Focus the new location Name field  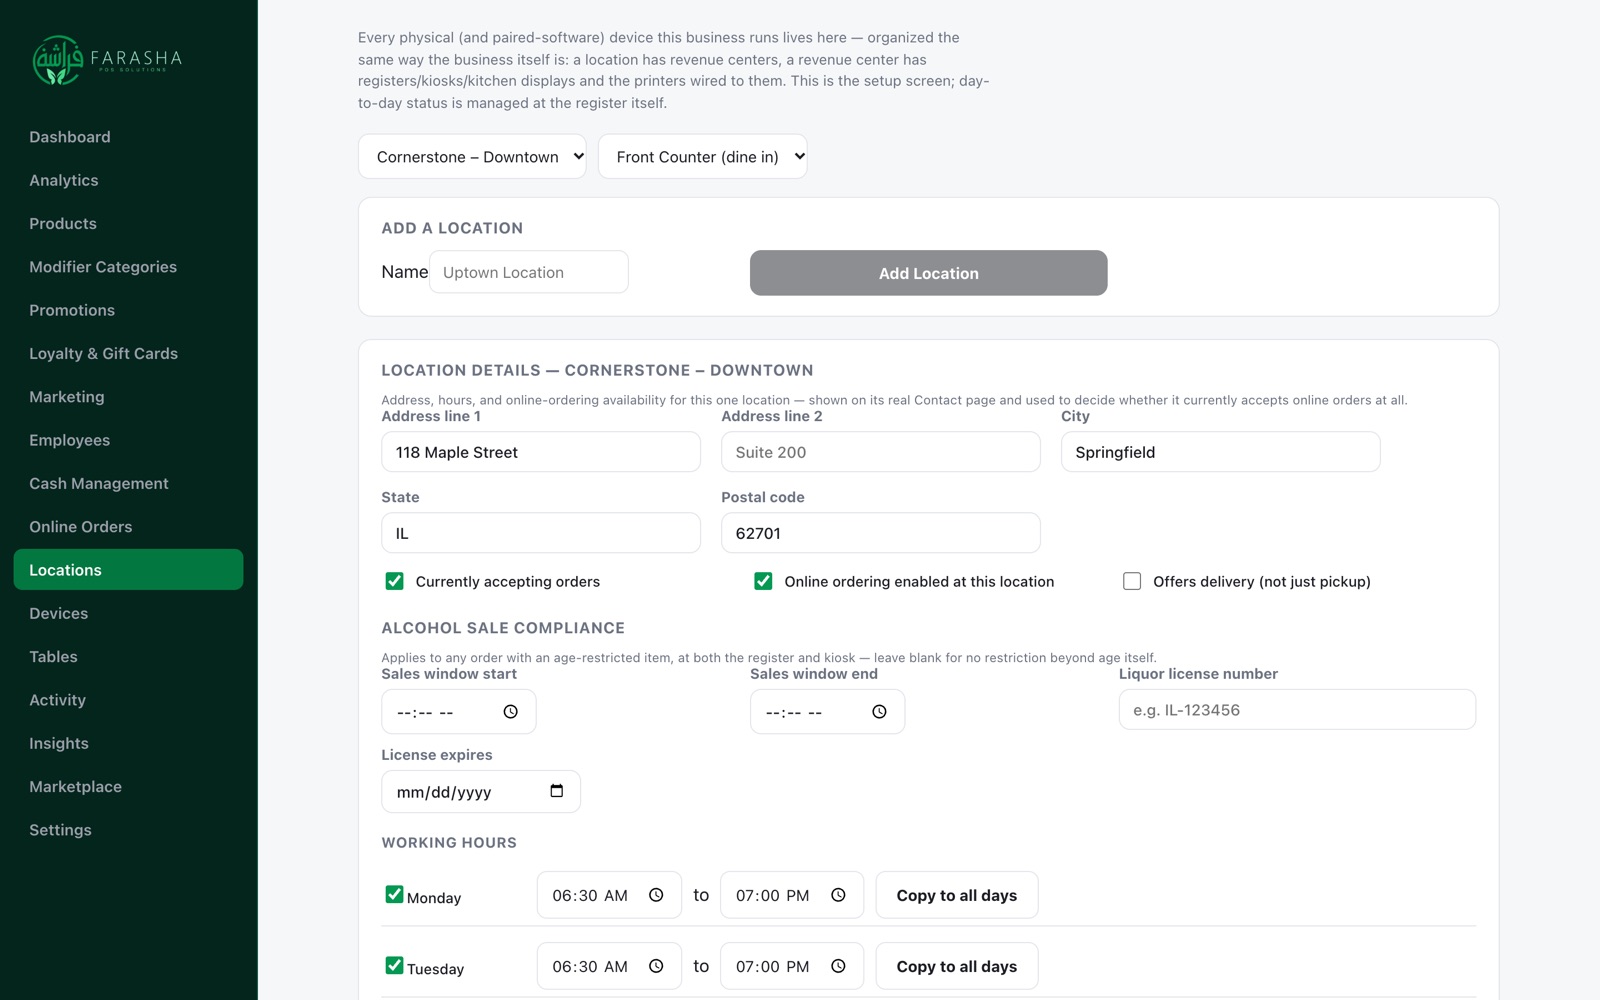[529, 272]
